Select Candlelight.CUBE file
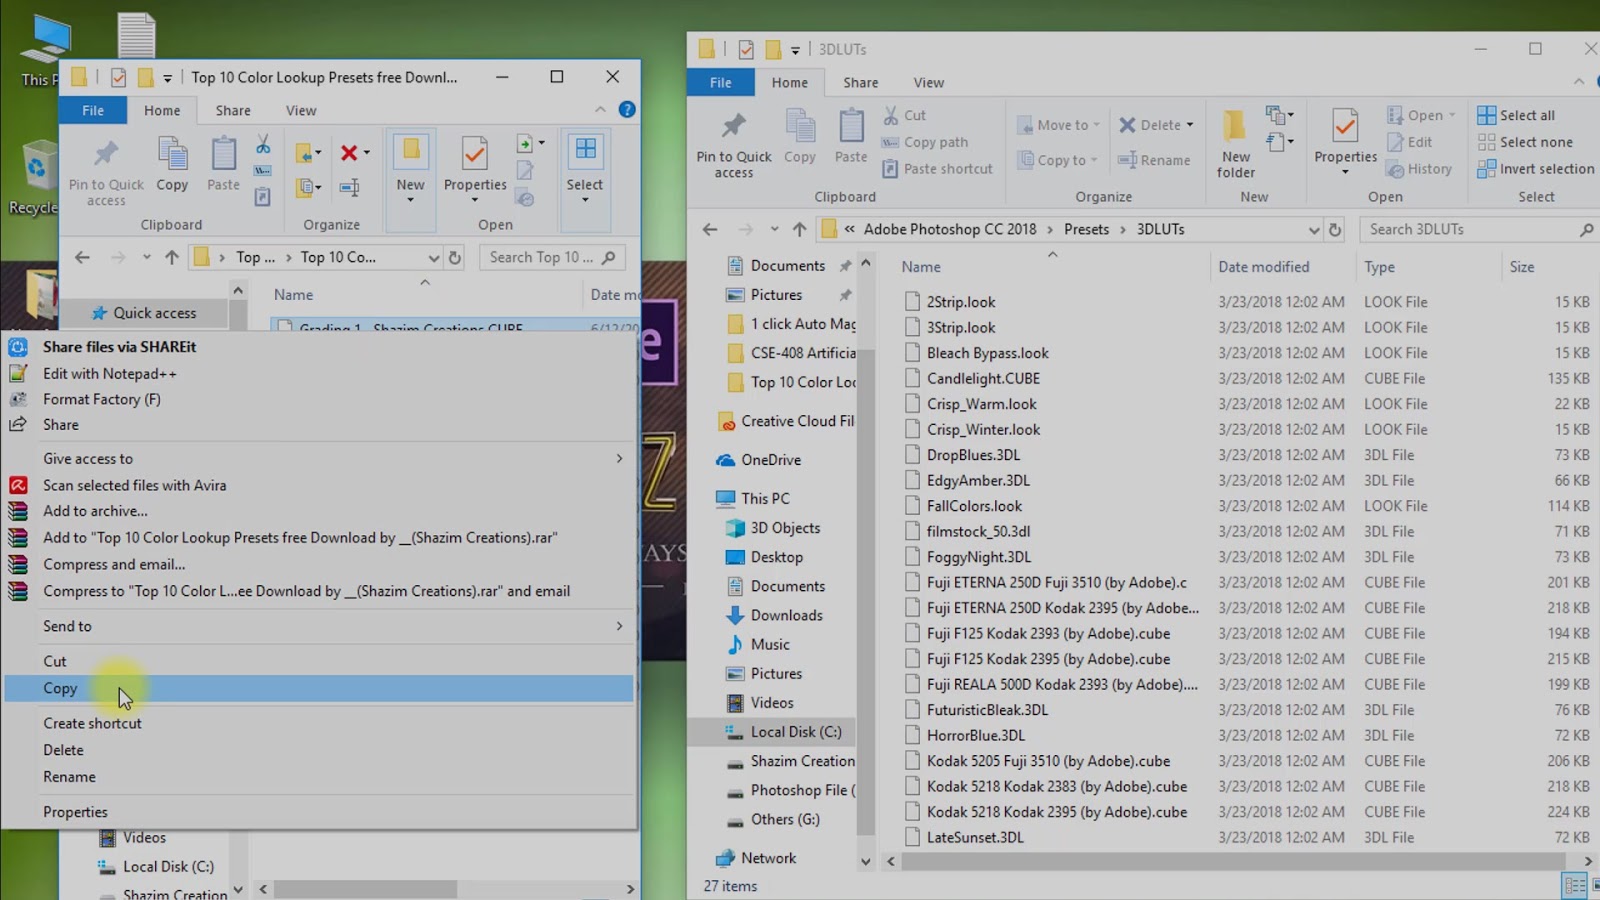This screenshot has height=900, width=1600. [x=983, y=378]
